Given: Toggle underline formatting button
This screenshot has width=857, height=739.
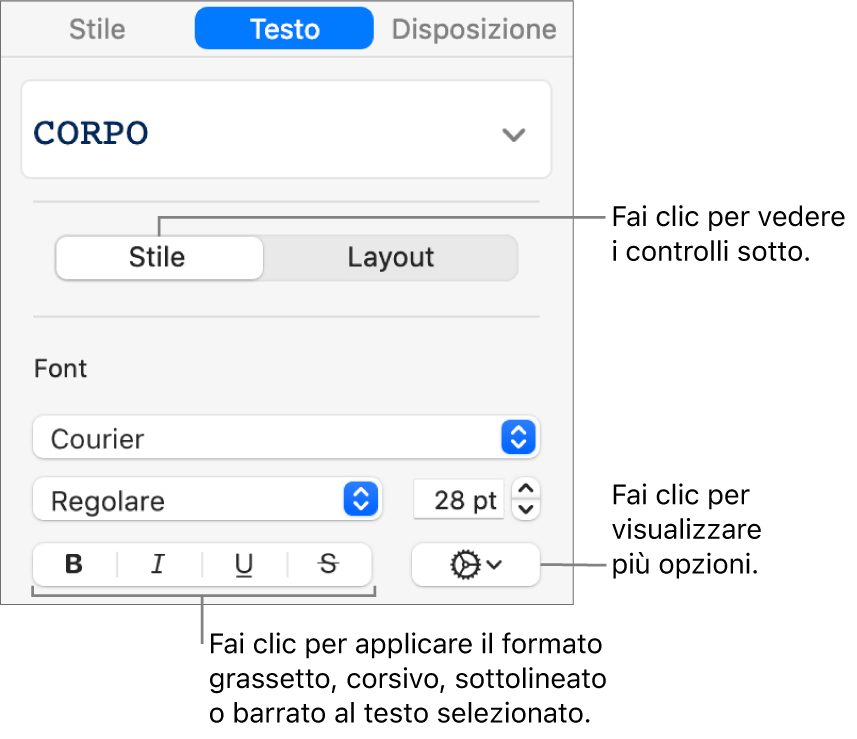Looking at the screenshot, I should (x=244, y=564).
